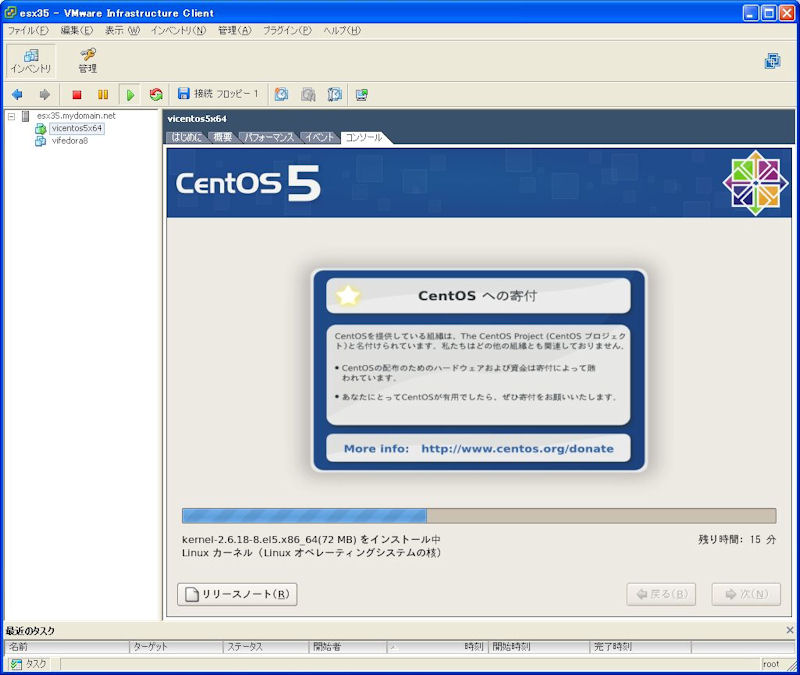
Task: Maximize the VMware Infrastructure Client window
Action: [x=769, y=13]
